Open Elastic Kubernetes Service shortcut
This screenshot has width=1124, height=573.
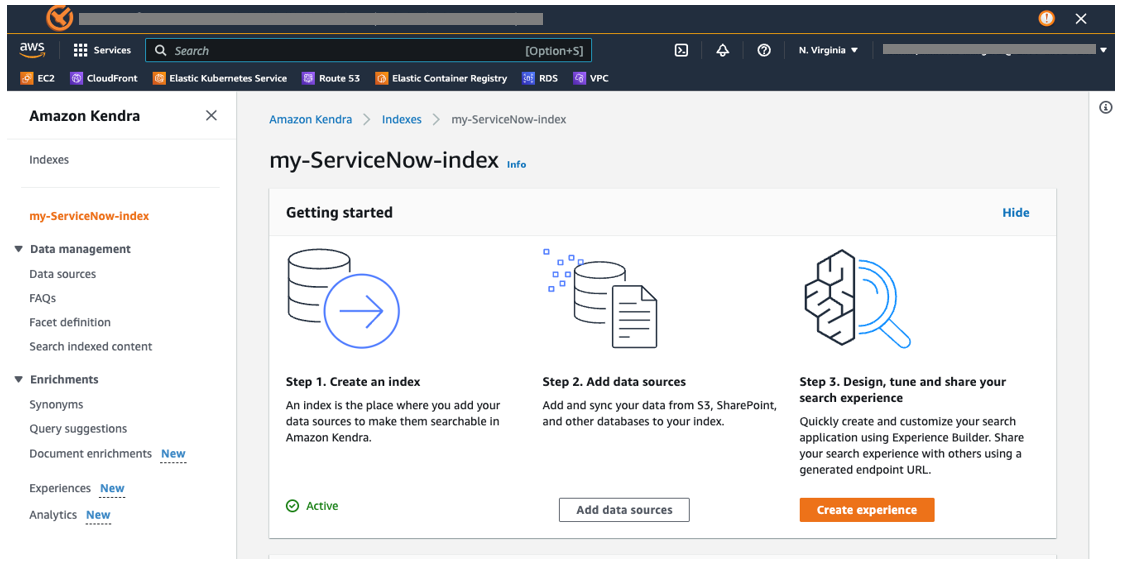point(220,78)
